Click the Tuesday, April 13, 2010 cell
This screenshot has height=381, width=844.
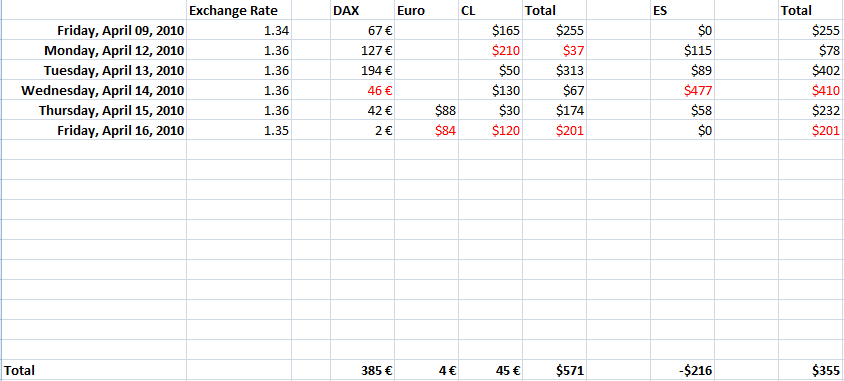(x=94, y=70)
